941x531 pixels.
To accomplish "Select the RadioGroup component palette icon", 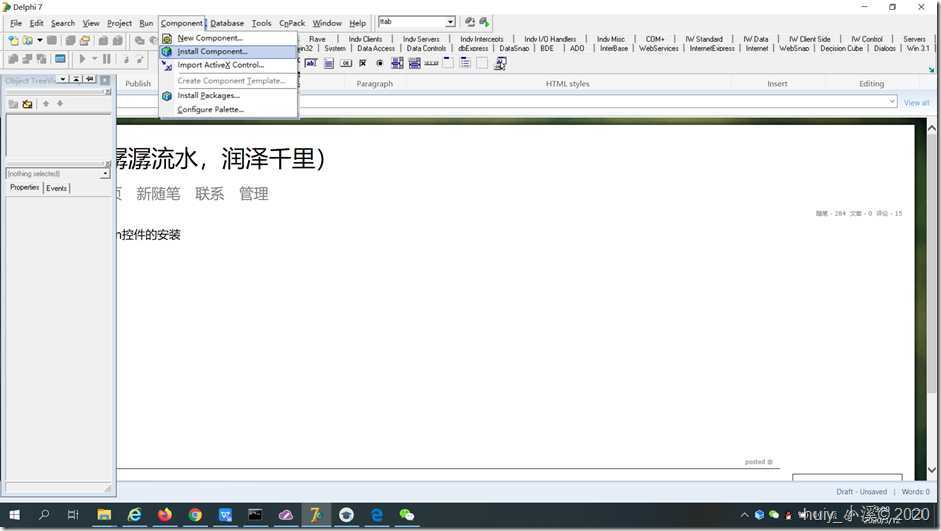I will click(465, 63).
